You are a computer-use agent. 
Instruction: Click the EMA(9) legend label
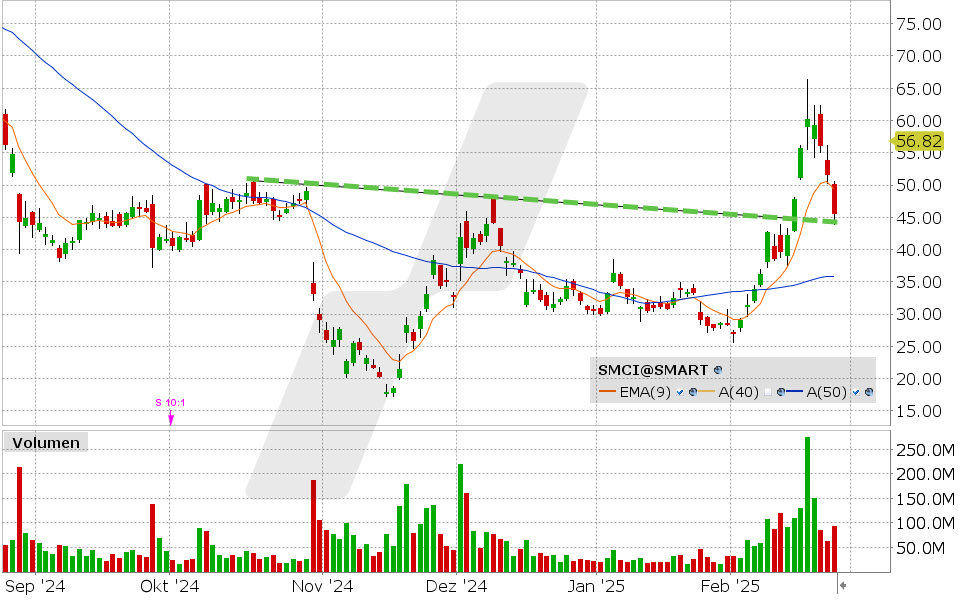click(x=645, y=392)
